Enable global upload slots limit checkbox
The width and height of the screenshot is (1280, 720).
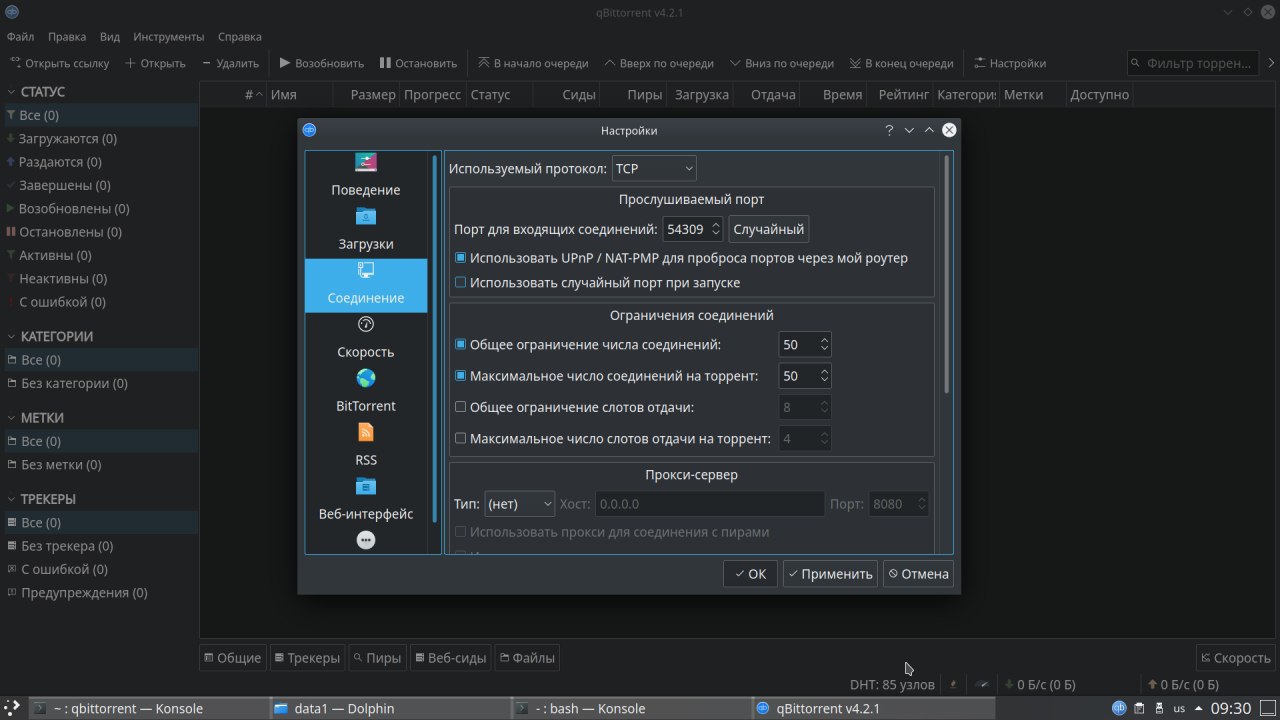[x=461, y=407]
